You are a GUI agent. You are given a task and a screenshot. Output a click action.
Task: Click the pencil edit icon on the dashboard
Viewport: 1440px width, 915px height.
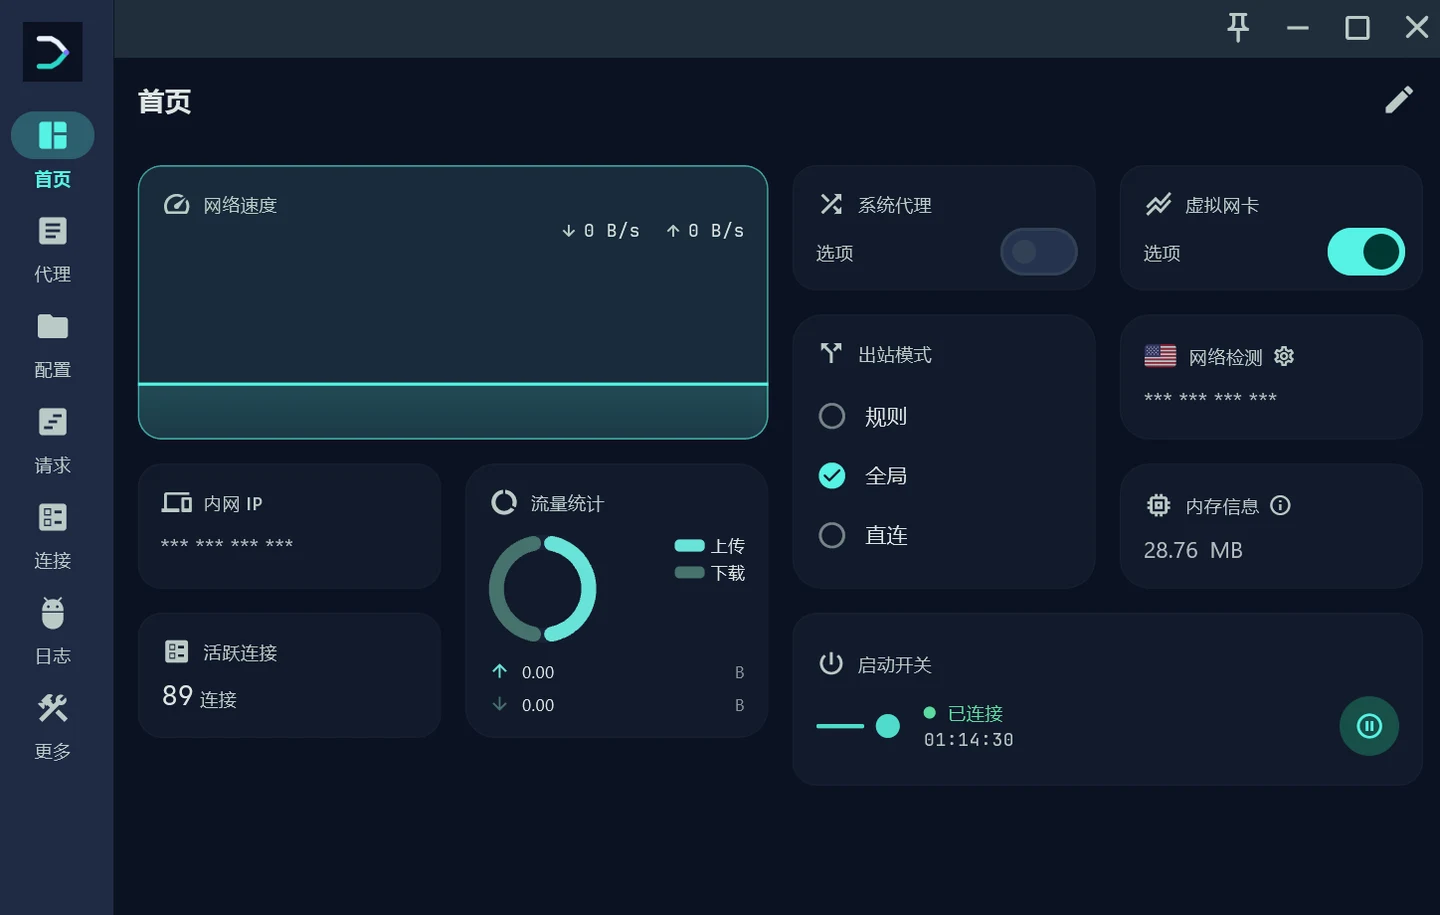[x=1399, y=100]
